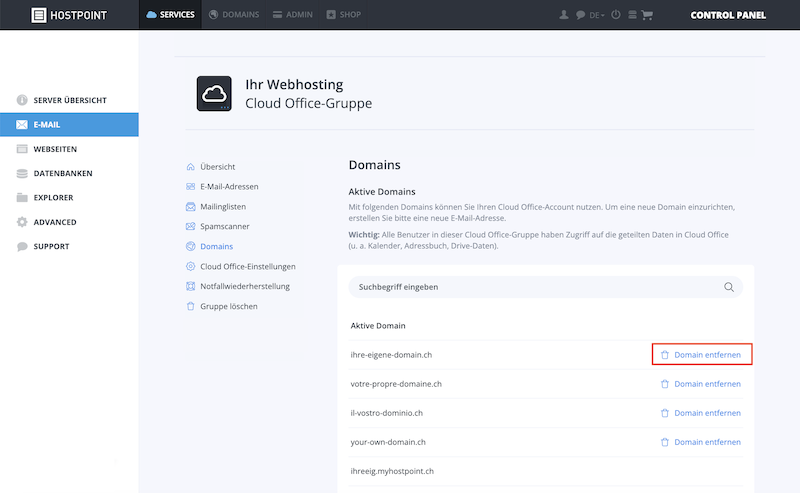Click the Cloud Office cloud icon

coord(214,93)
